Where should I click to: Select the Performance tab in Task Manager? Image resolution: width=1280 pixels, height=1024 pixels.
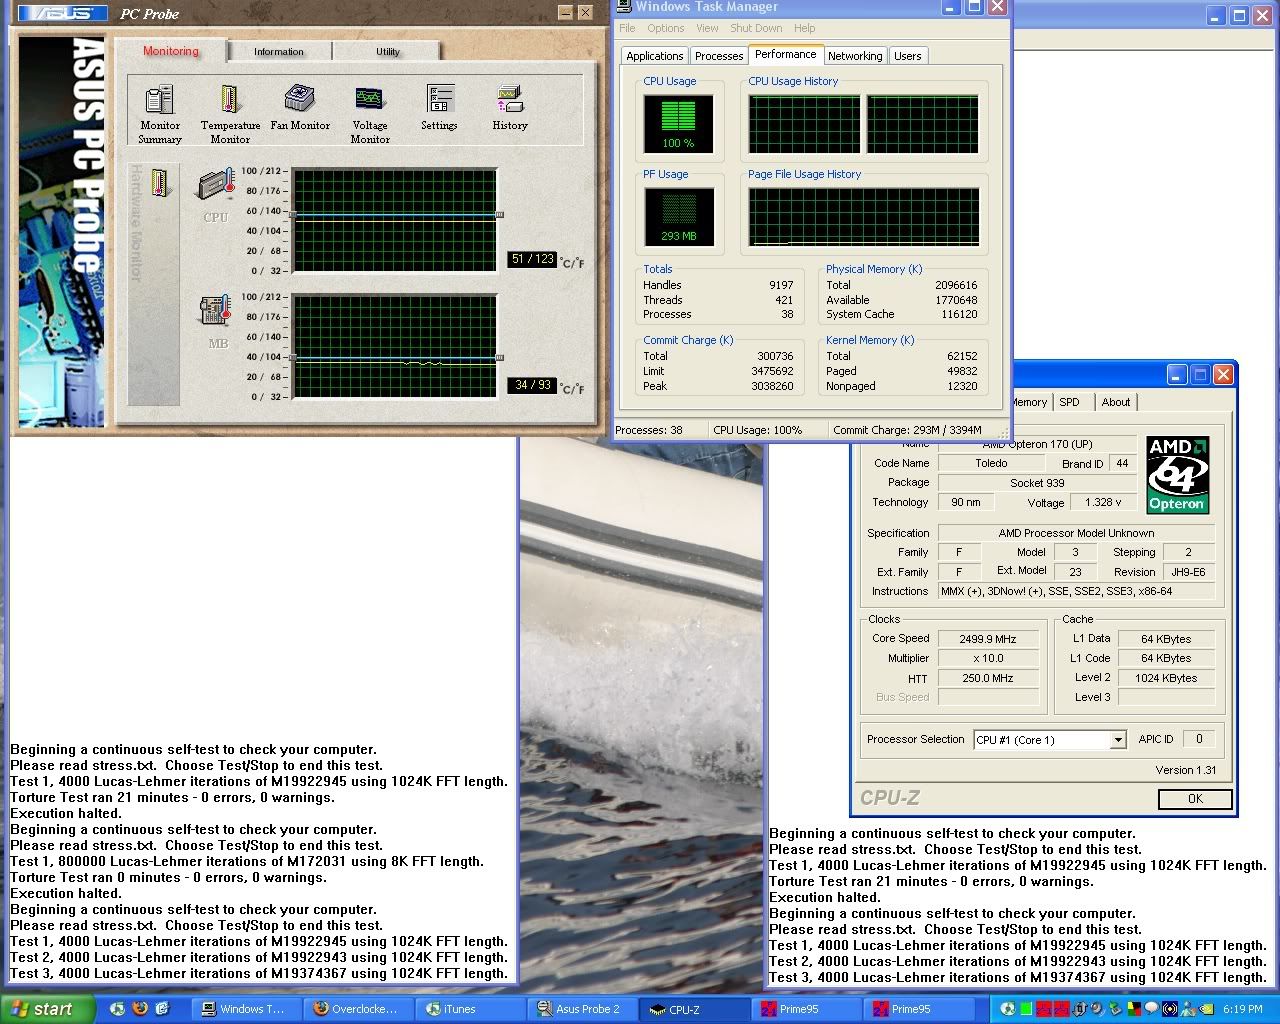[785, 54]
